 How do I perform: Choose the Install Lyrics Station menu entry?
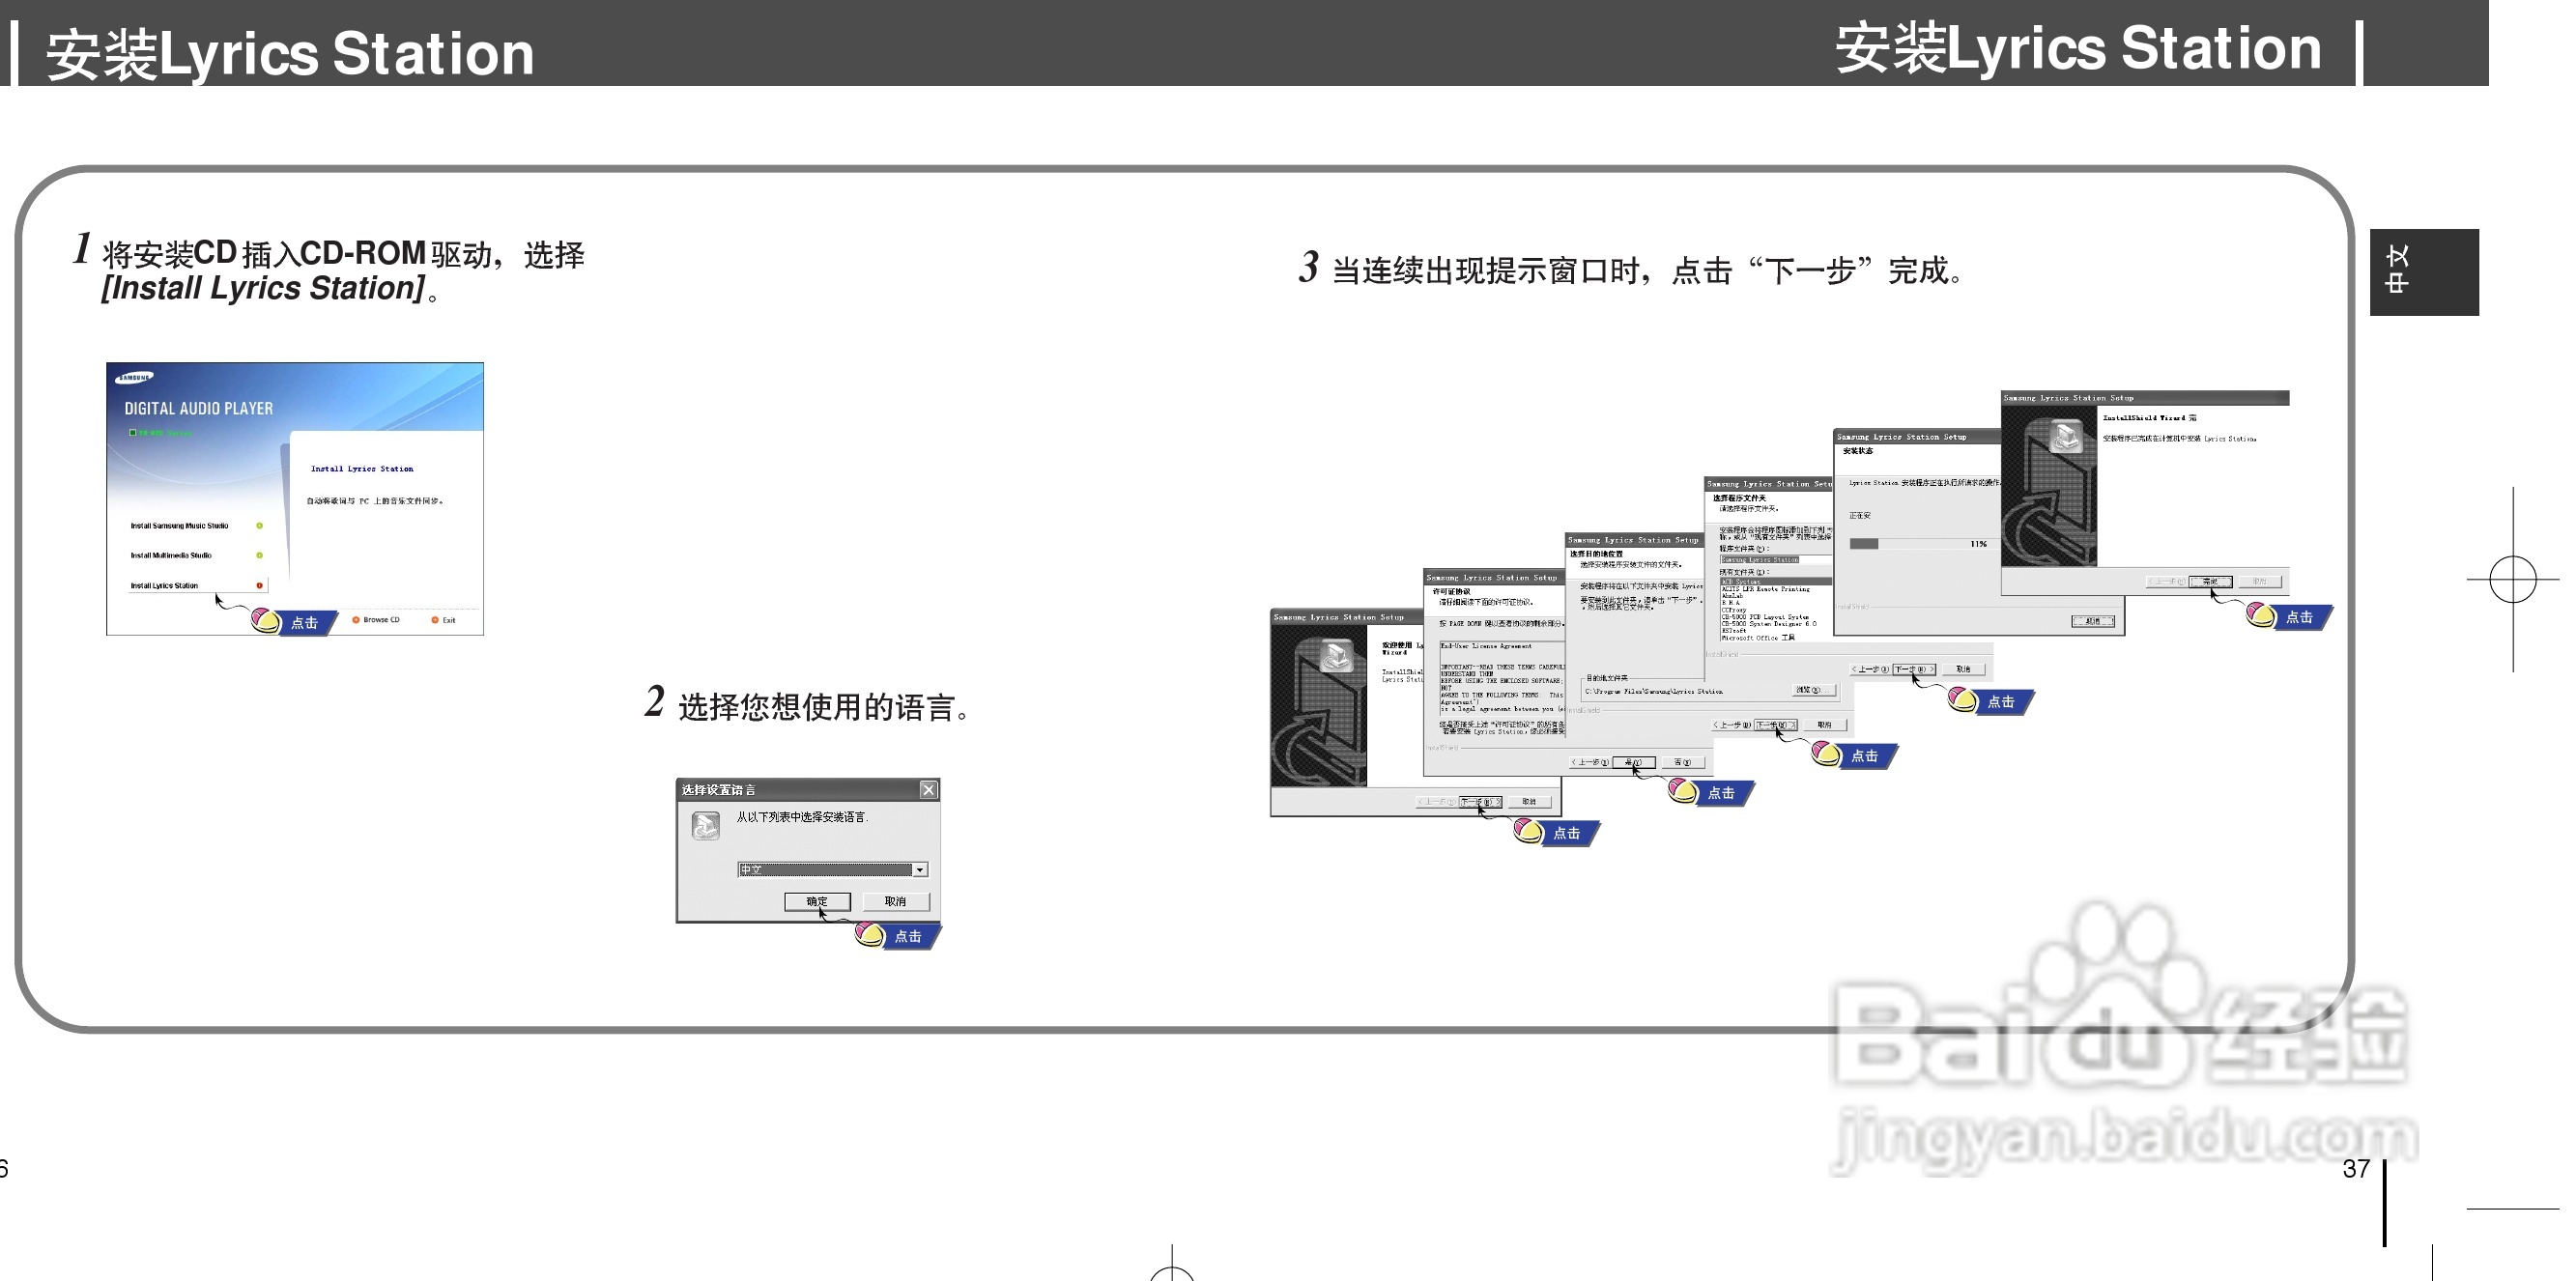(x=164, y=586)
